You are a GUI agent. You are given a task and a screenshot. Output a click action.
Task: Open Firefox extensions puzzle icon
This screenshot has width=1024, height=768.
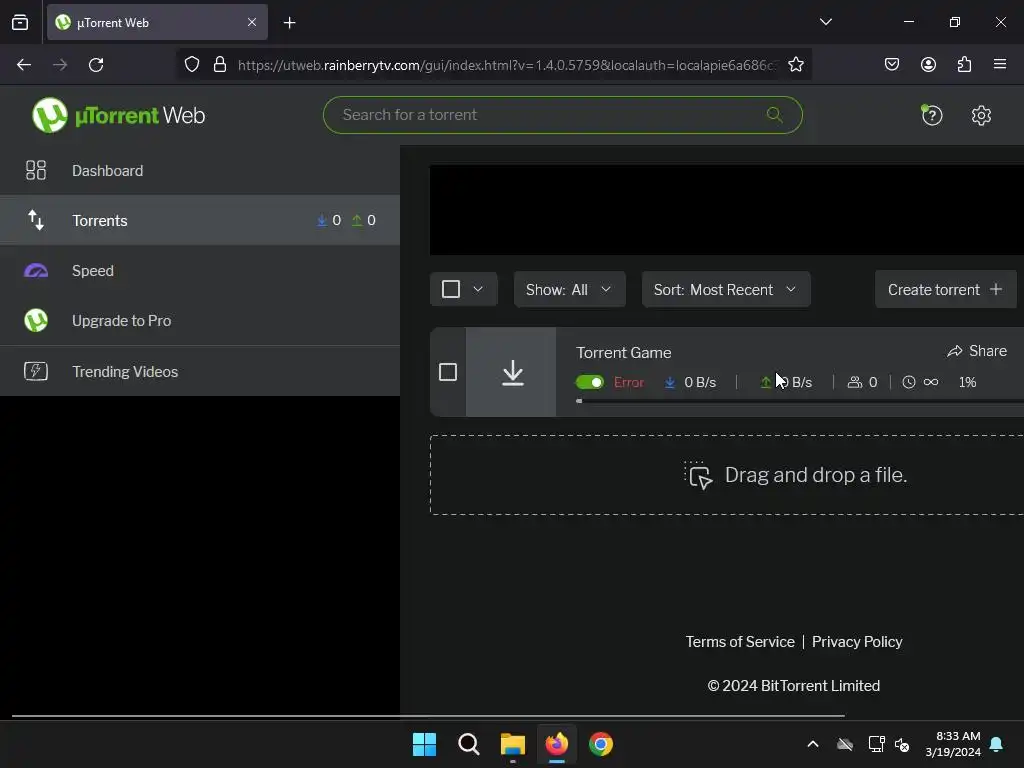pos(964,64)
